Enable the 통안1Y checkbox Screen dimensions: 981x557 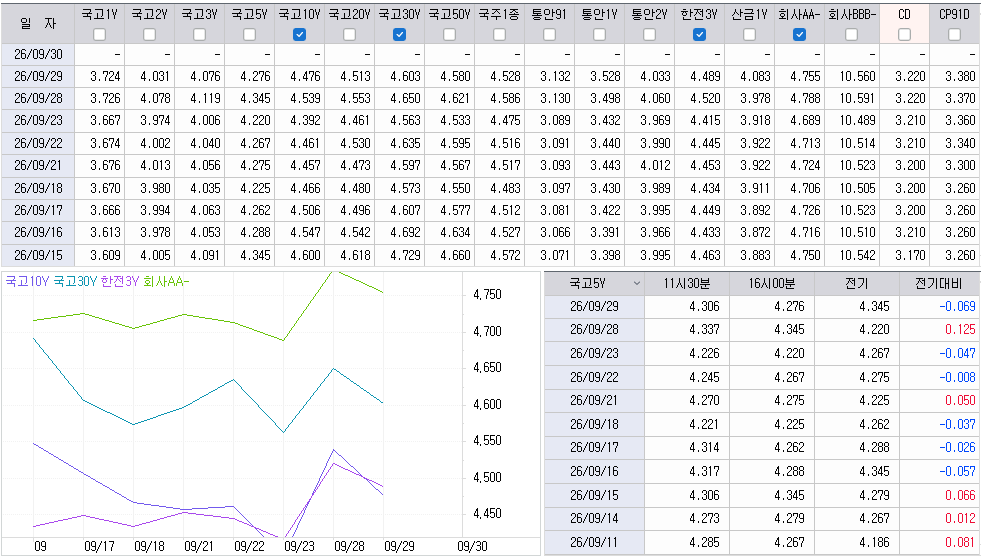coord(599,35)
